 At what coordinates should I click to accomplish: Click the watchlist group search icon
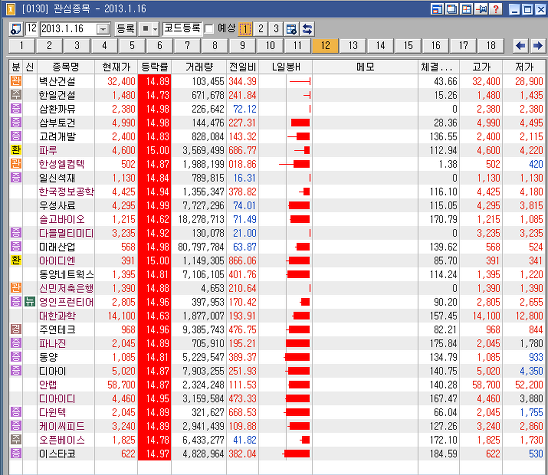[15, 29]
